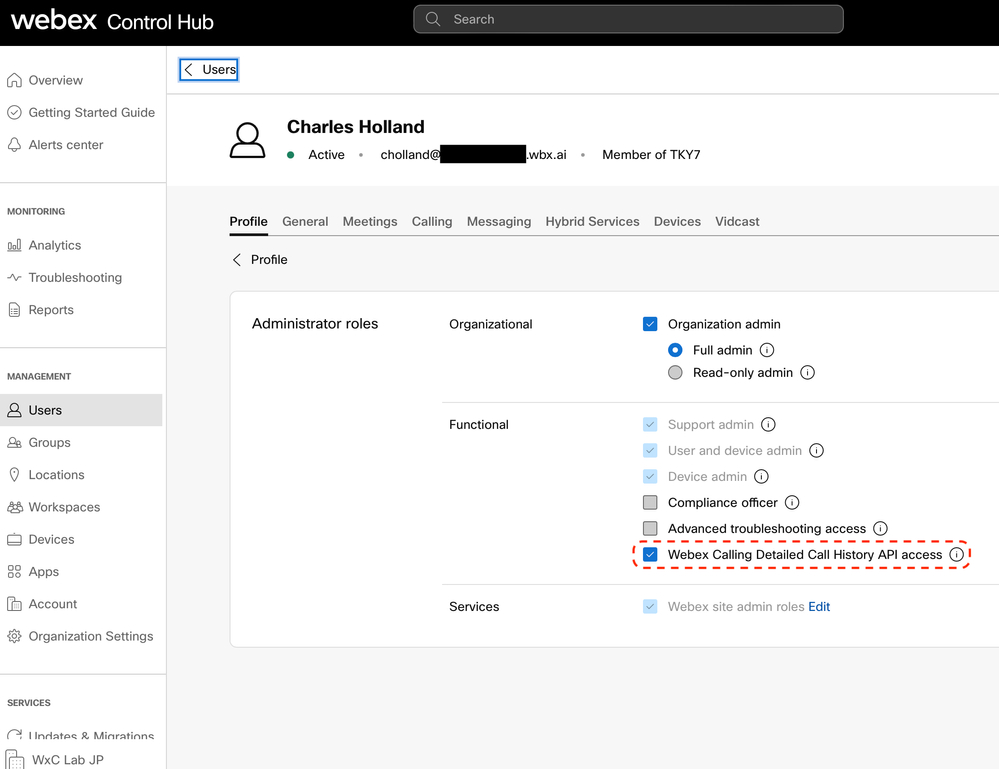Toggle the User and device admin checkbox
The width and height of the screenshot is (999, 769).
pos(650,450)
